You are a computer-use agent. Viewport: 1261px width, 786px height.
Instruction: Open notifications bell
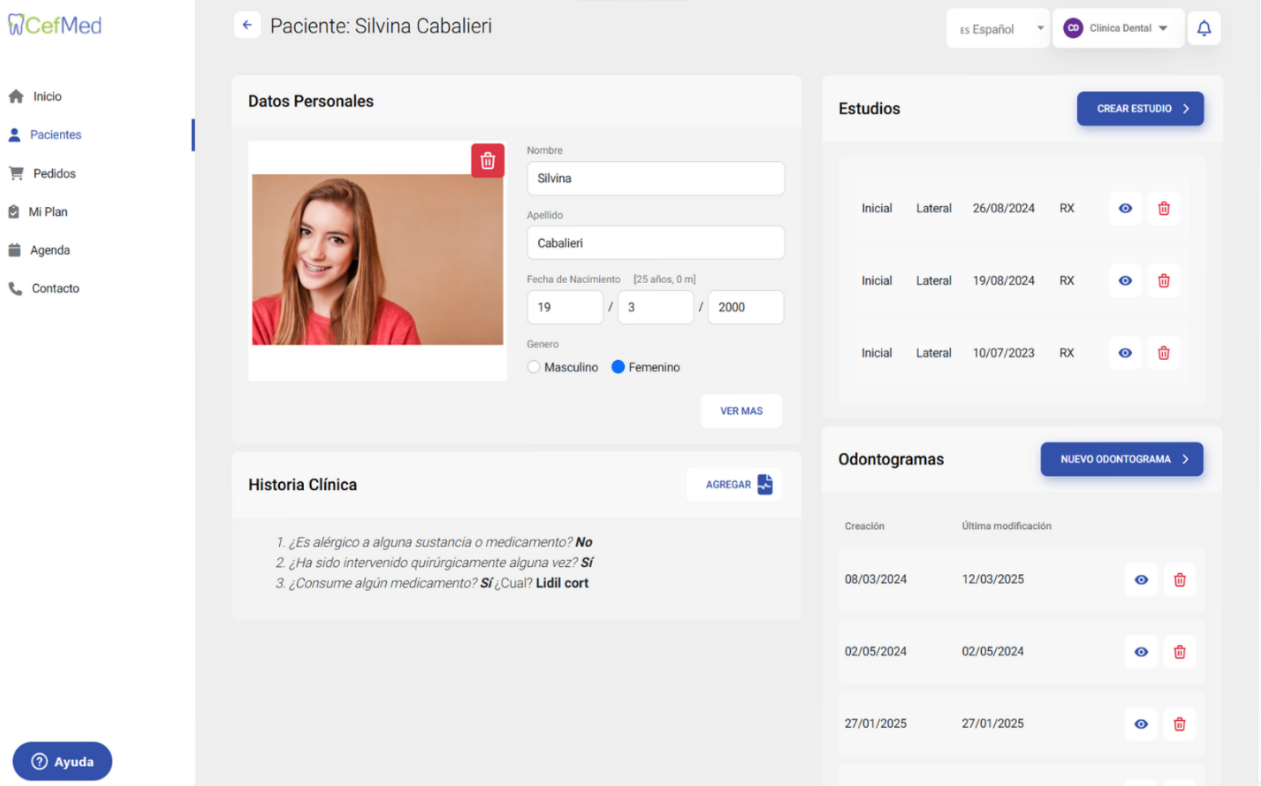pyautogui.click(x=1204, y=28)
